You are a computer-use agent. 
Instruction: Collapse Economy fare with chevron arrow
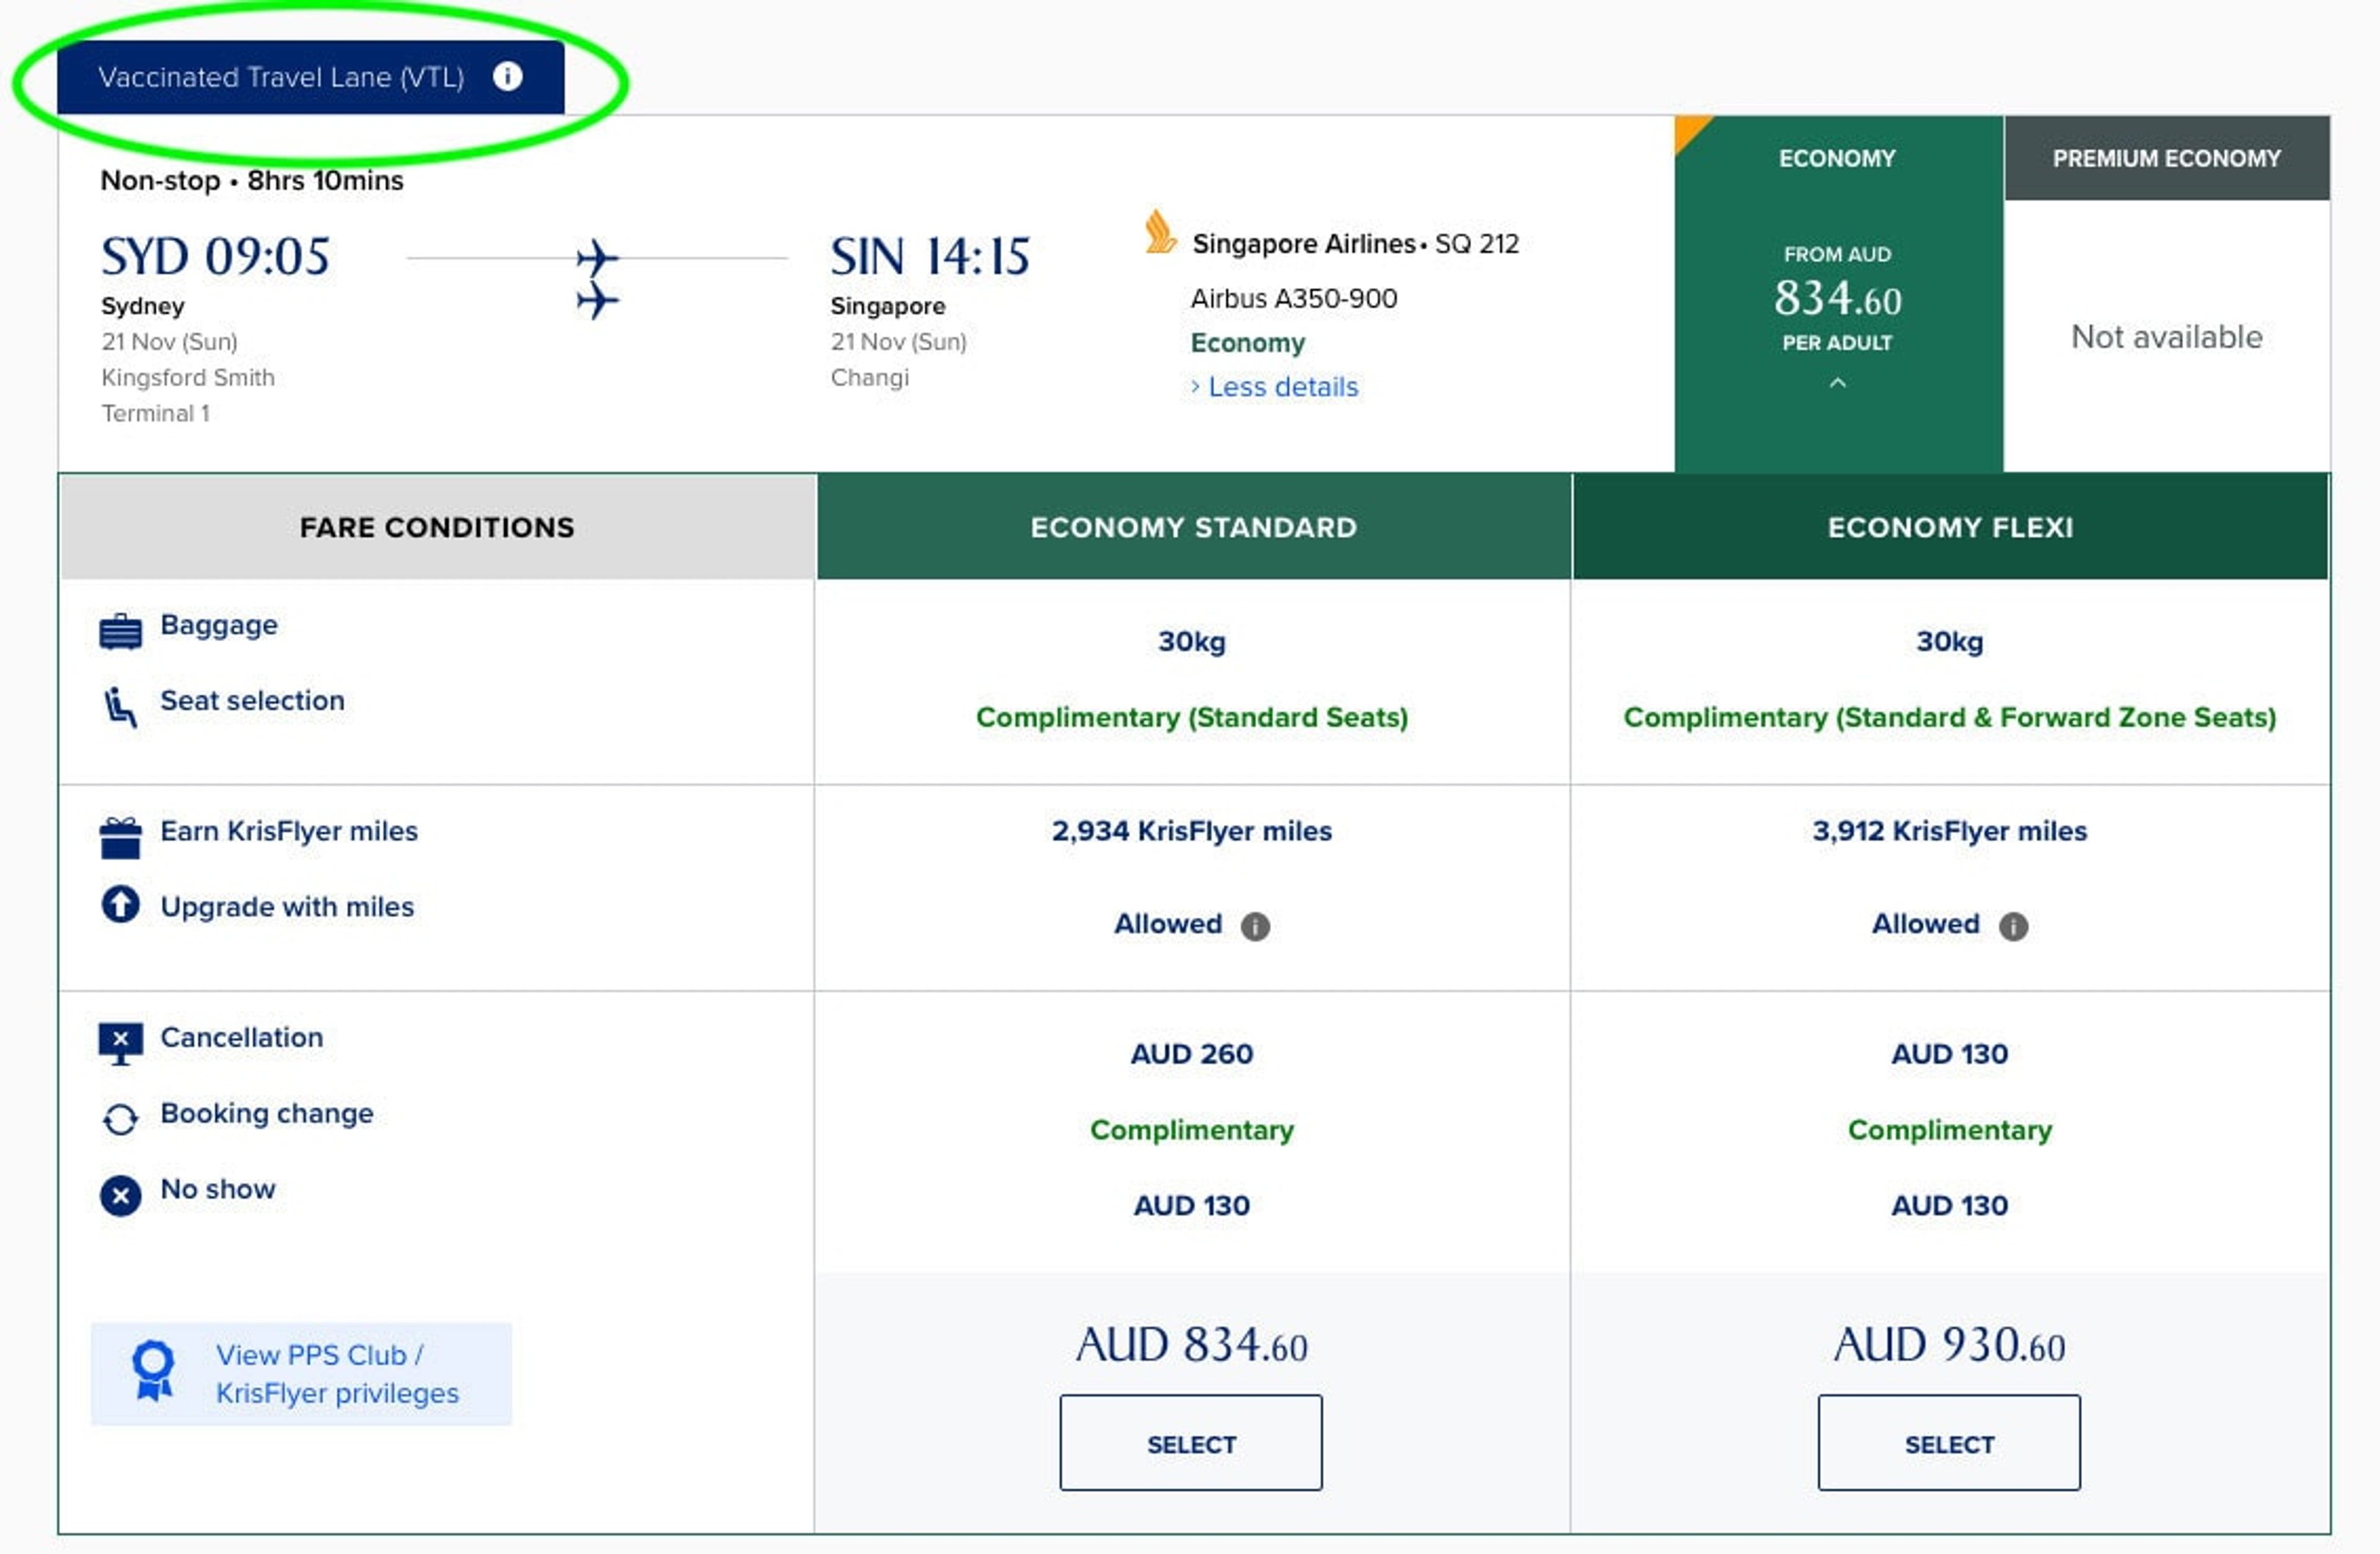(x=1837, y=383)
